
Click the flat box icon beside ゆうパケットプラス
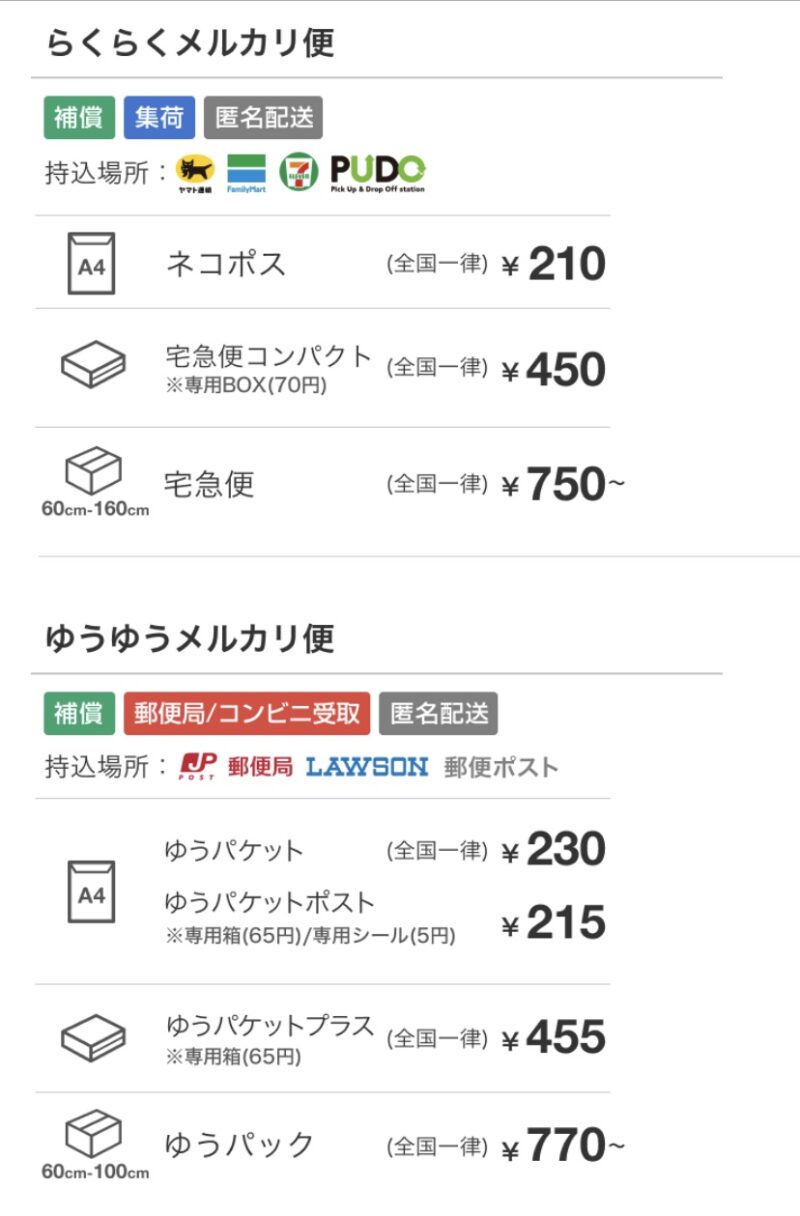coord(93,1038)
